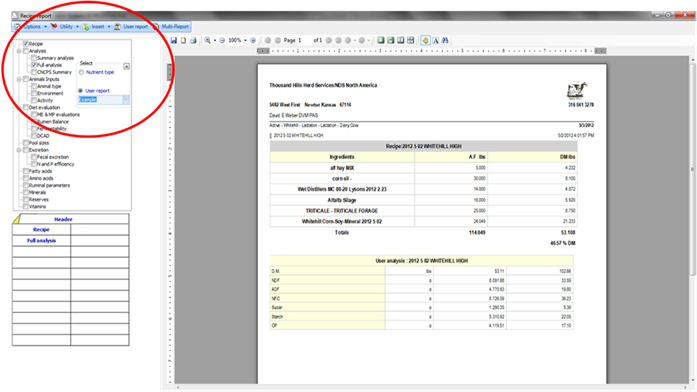Click the Multi-Report button
The height and width of the screenshot is (392, 697).
[x=171, y=27]
